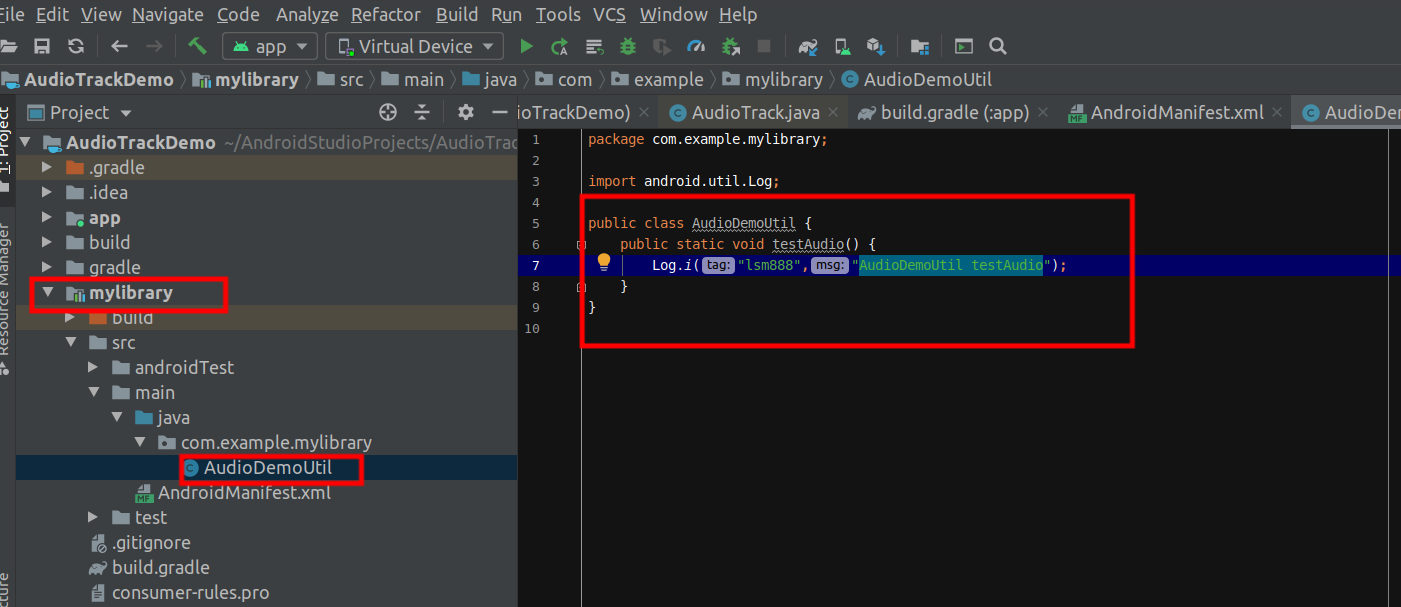Click the "lsm888" string in code
The width and height of the screenshot is (1401, 607).
point(771,265)
